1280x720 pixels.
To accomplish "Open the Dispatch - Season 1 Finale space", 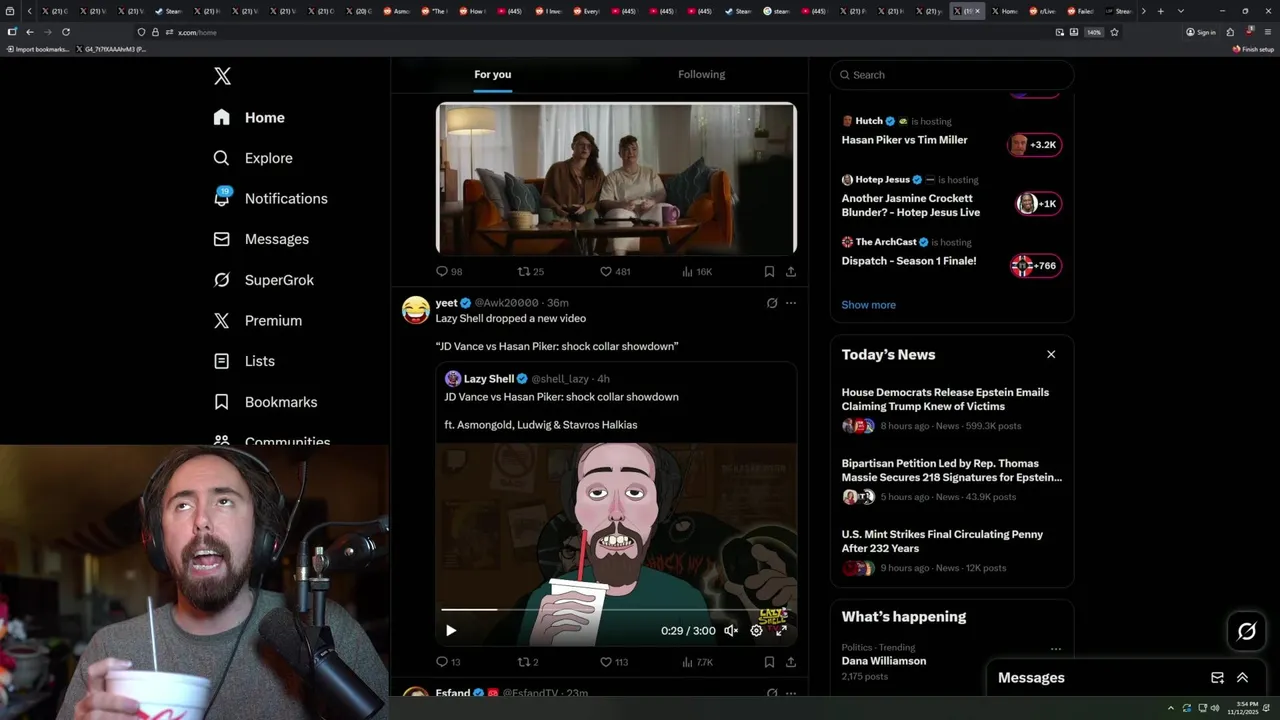I will point(909,261).
